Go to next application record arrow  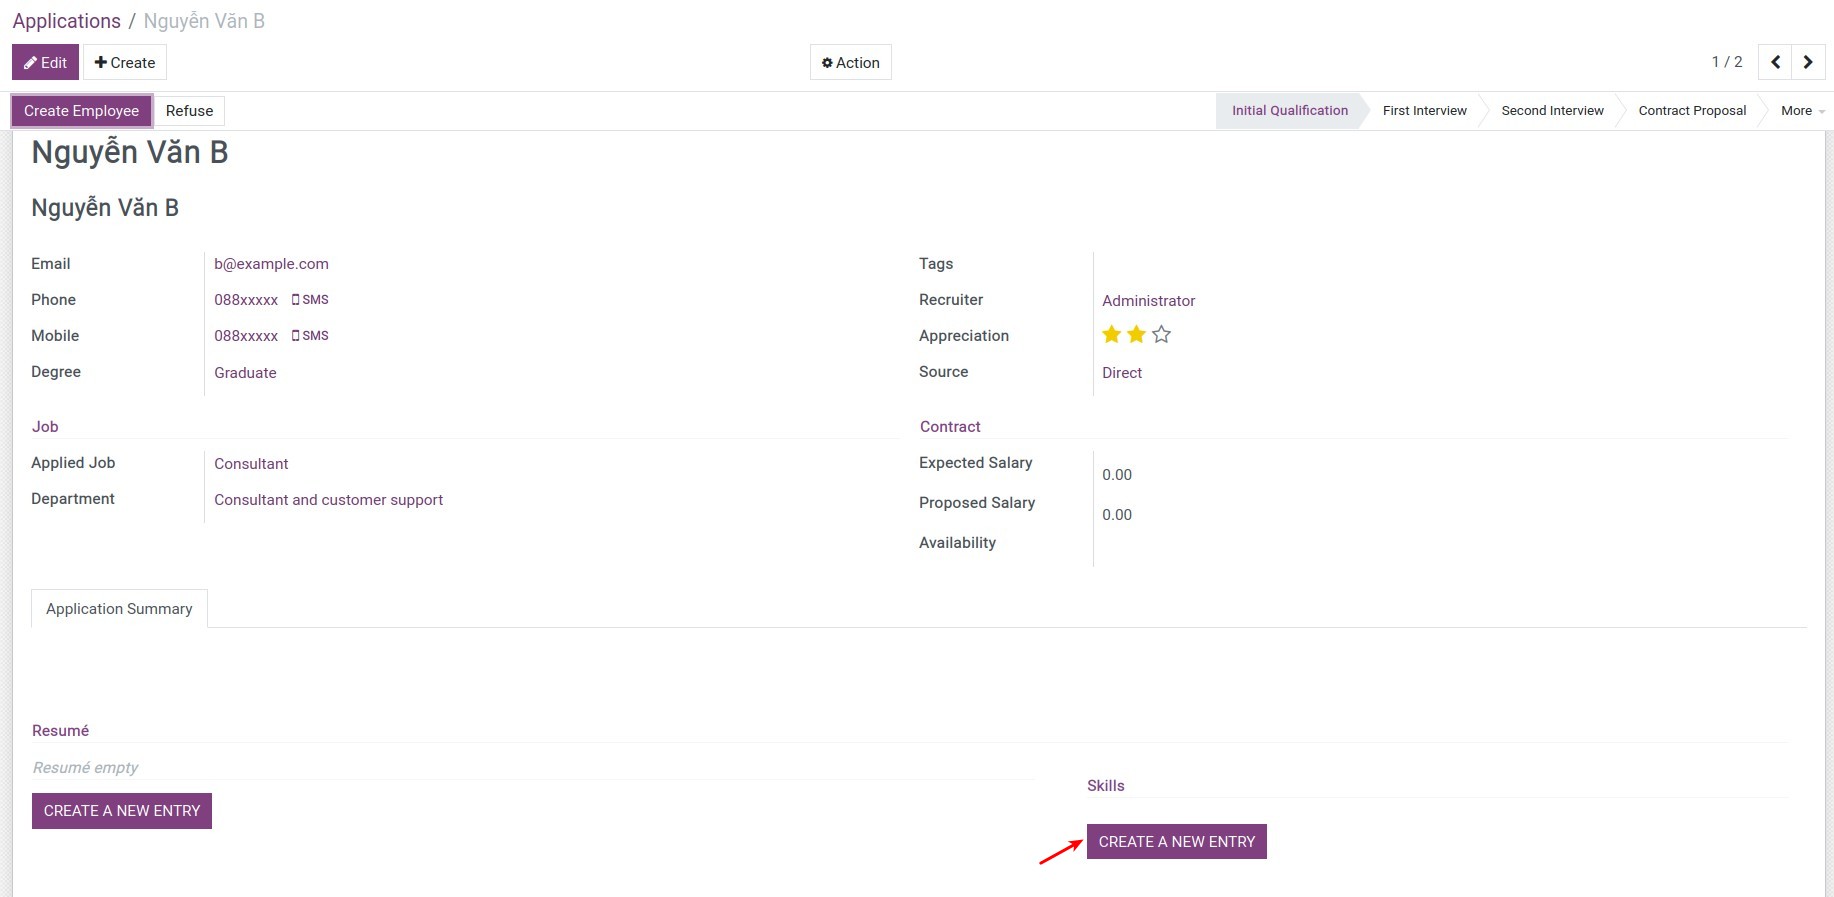pyautogui.click(x=1808, y=62)
